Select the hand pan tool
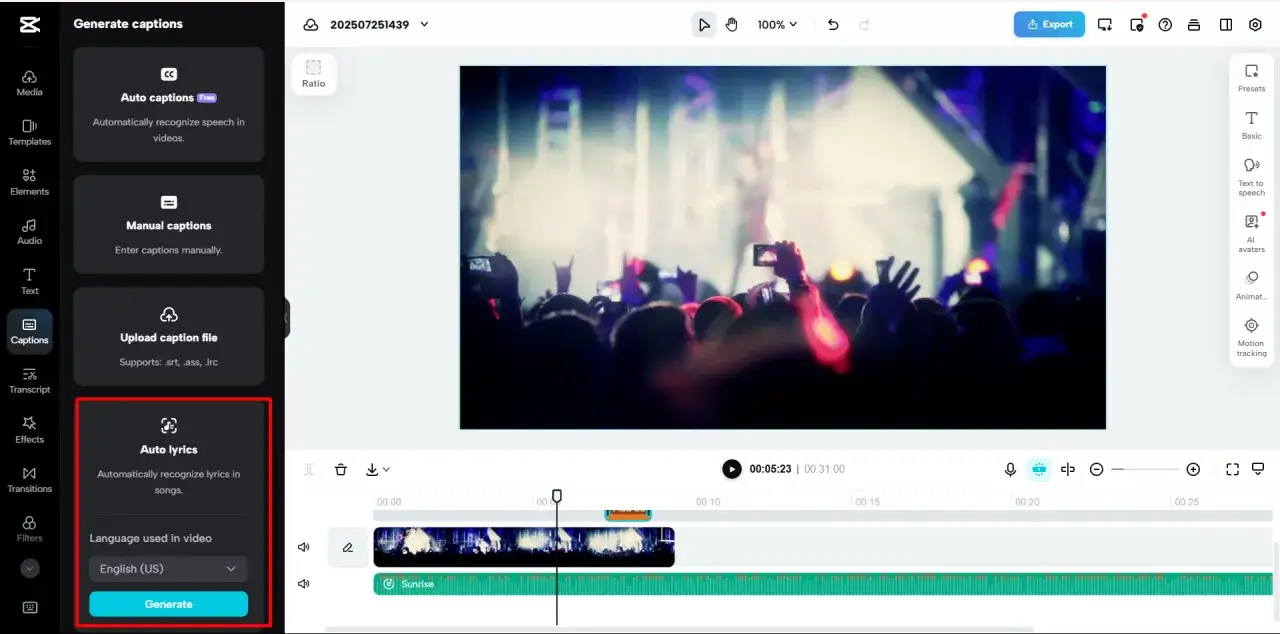Screen dimensions: 1280x634 pyautogui.click(x=731, y=25)
